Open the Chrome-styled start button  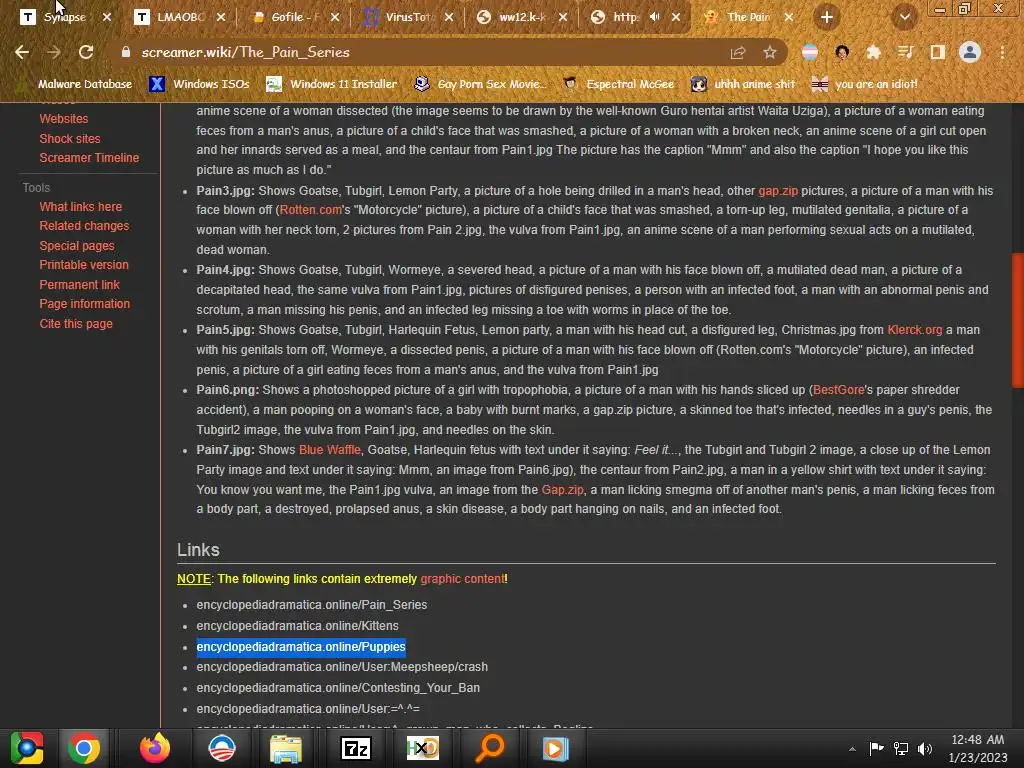click(x=27, y=748)
